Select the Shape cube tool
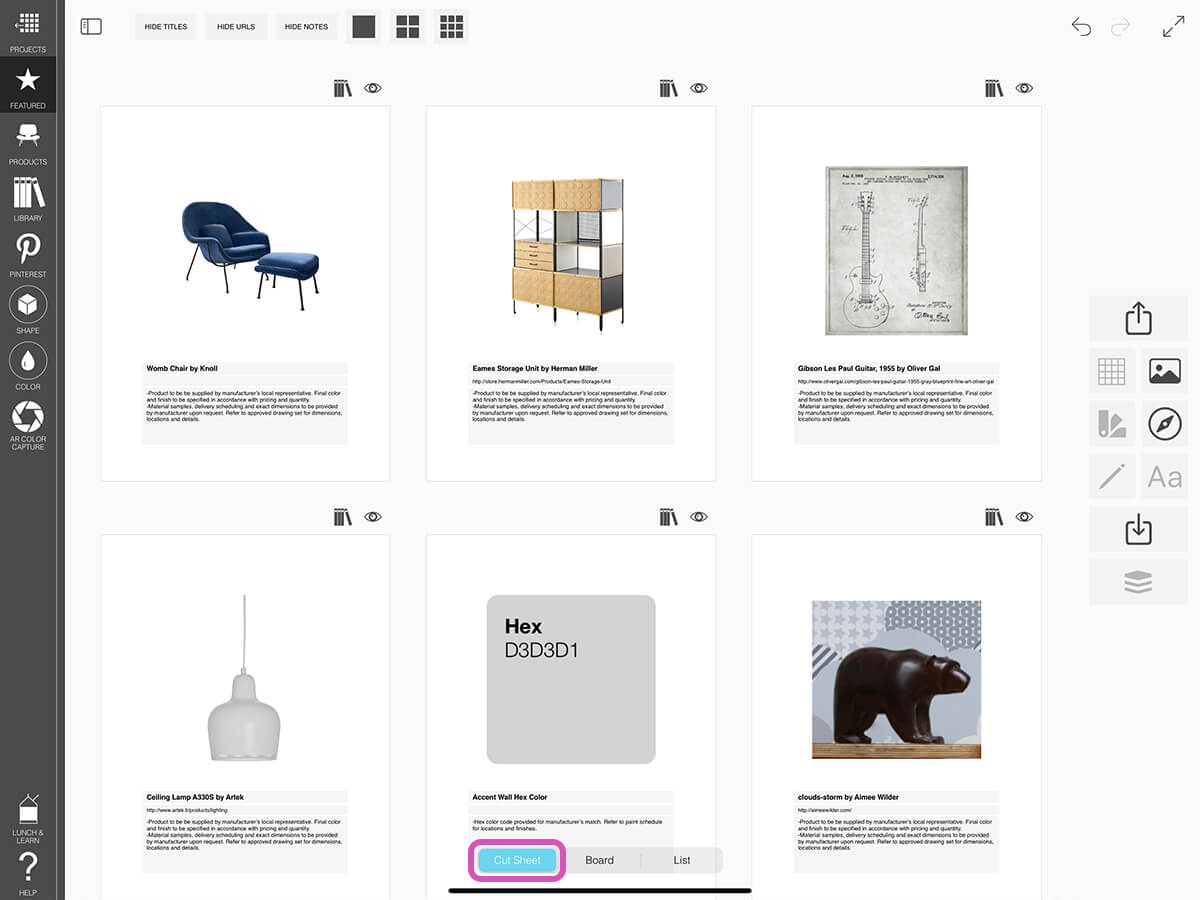This screenshot has height=900, width=1200. [28, 309]
